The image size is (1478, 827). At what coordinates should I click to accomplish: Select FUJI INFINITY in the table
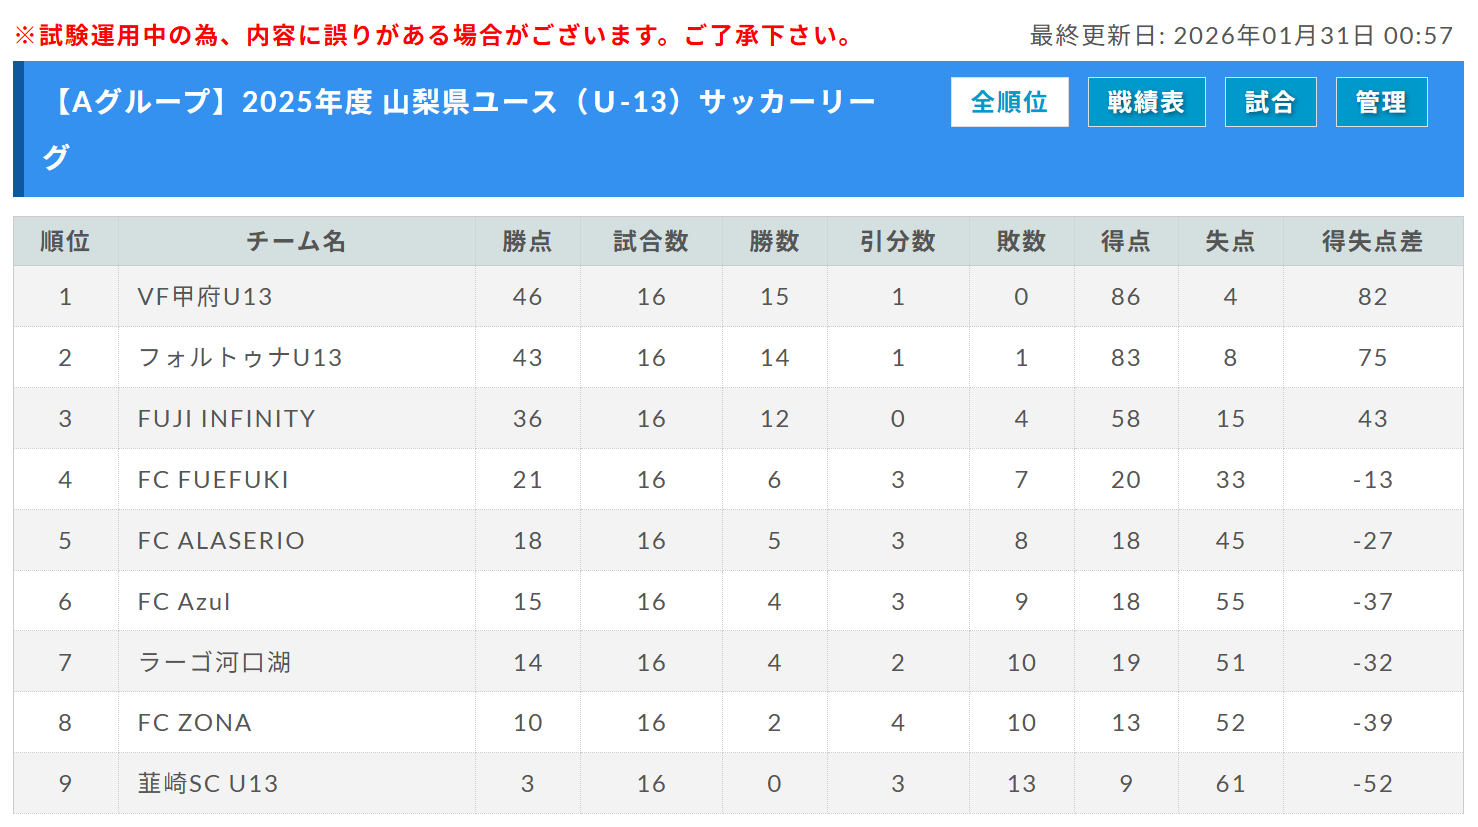[226, 419]
